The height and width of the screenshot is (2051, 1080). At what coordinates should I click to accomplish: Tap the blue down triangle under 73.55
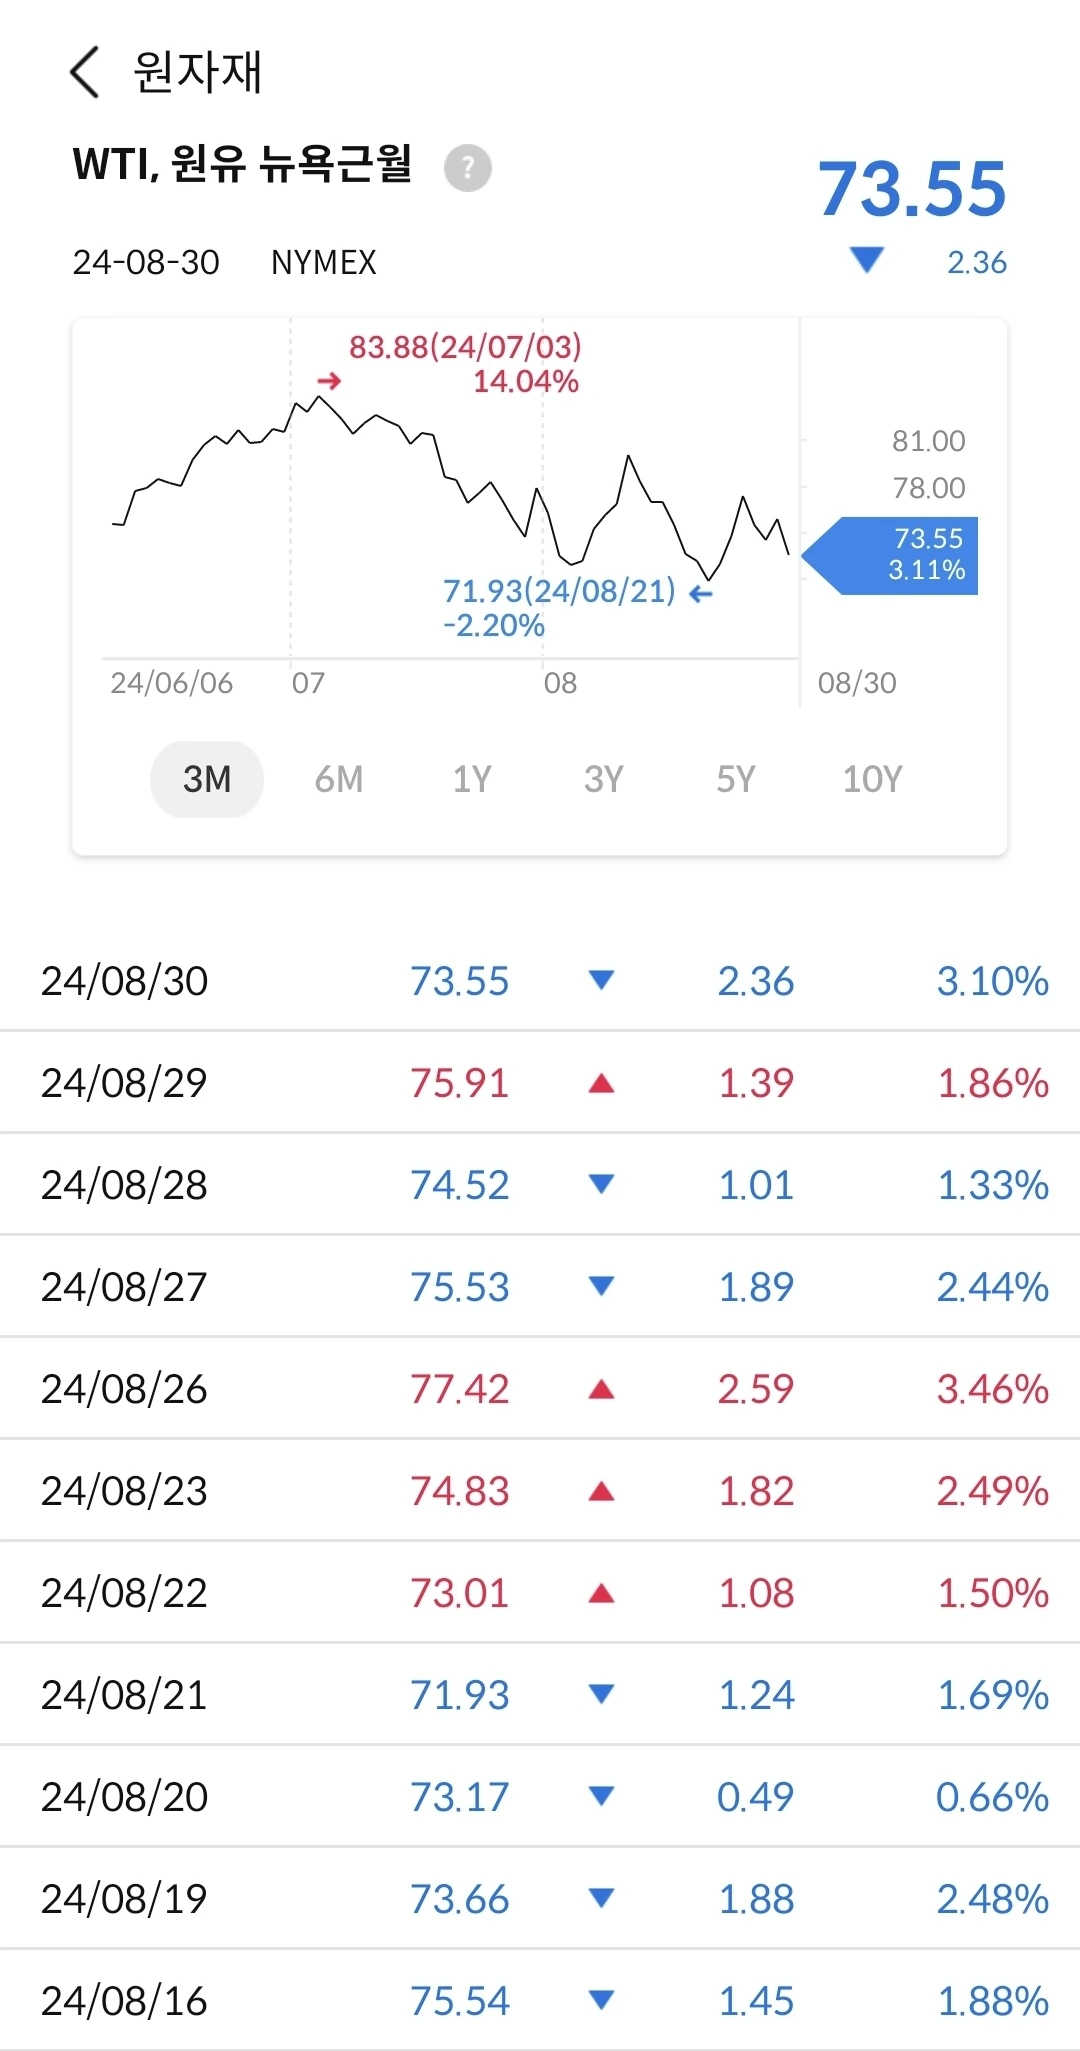coord(866,261)
